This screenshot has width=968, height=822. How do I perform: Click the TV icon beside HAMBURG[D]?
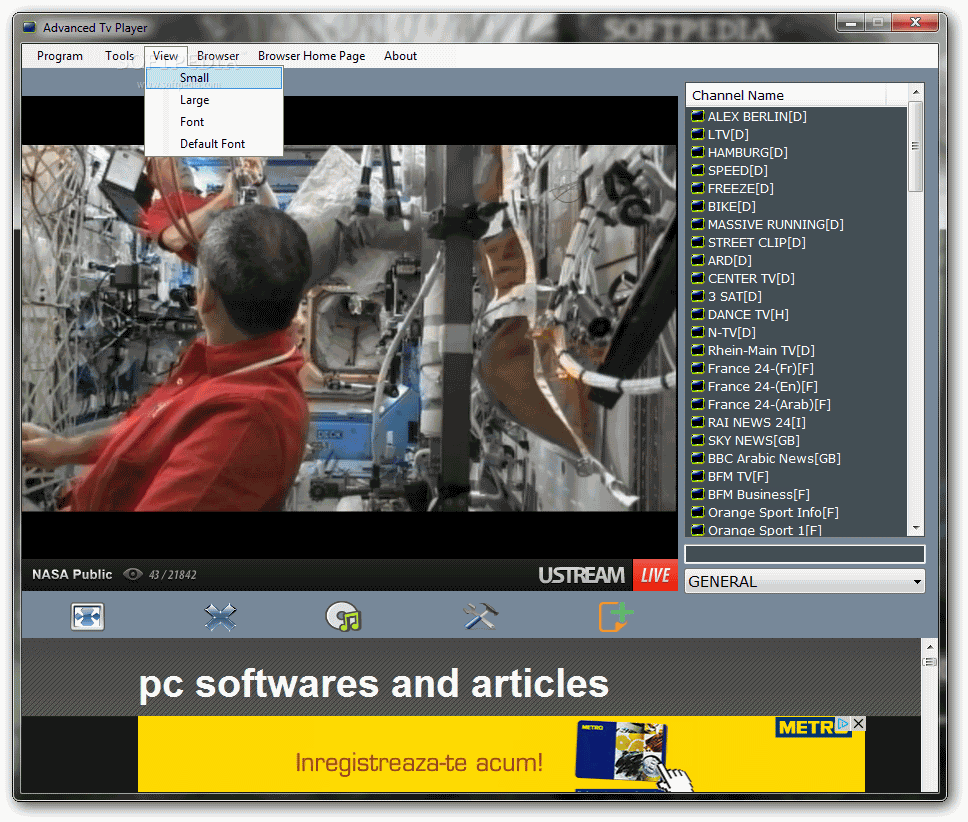point(698,152)
